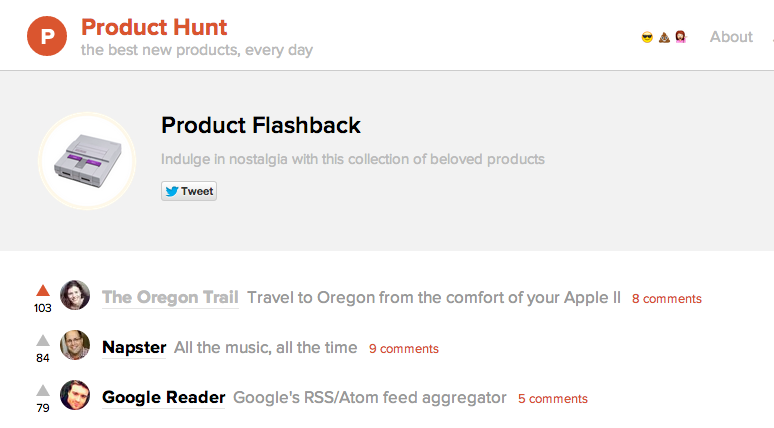Click the poop emoji in header
Viewport: 774px width, 428px height.
pos(664,37)
